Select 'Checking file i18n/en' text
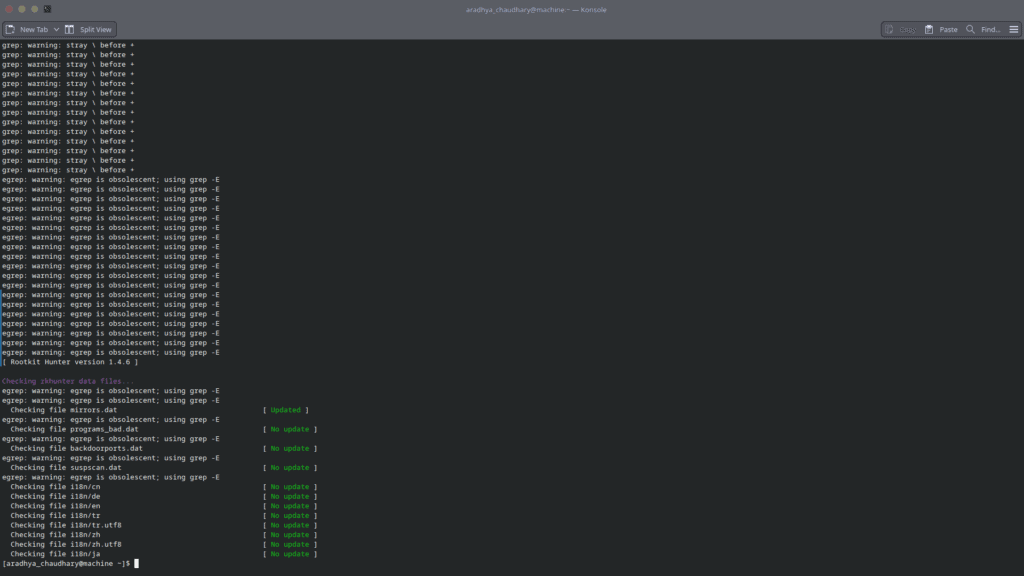Viewport: 1024px width, 576px height. click(x=56, y=506)
